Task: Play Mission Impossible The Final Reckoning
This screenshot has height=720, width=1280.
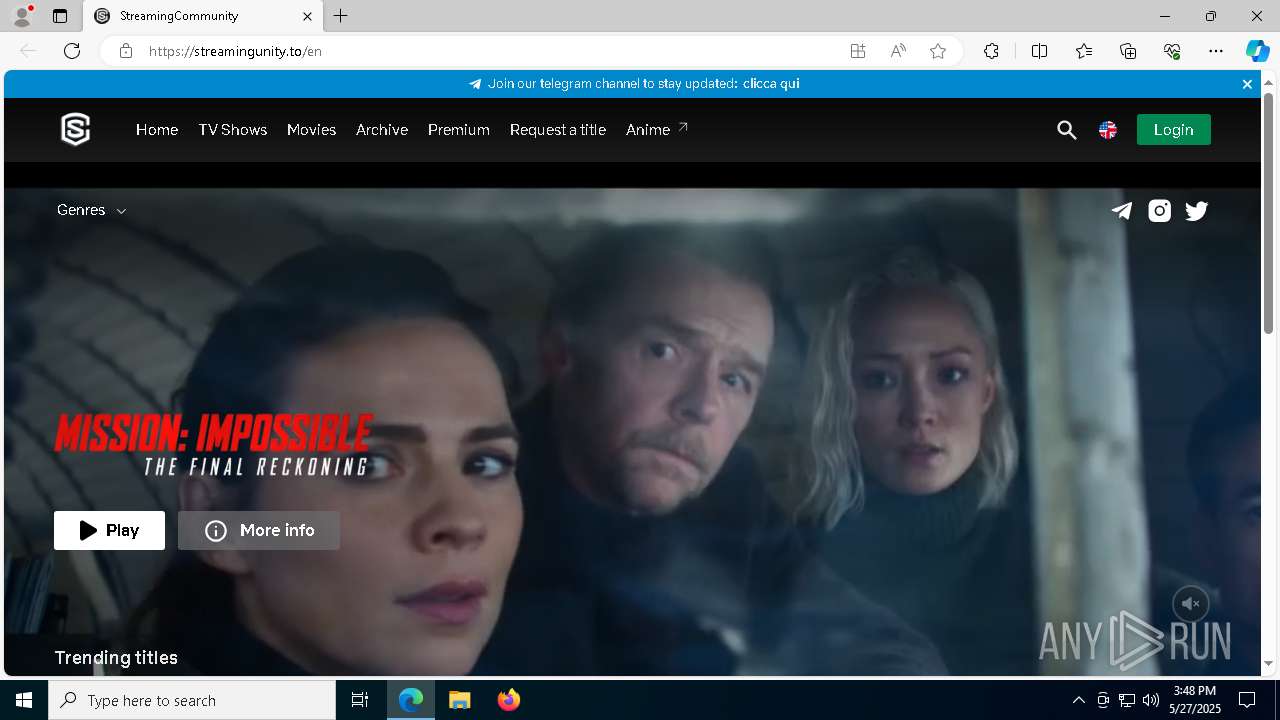Action: 109,530
